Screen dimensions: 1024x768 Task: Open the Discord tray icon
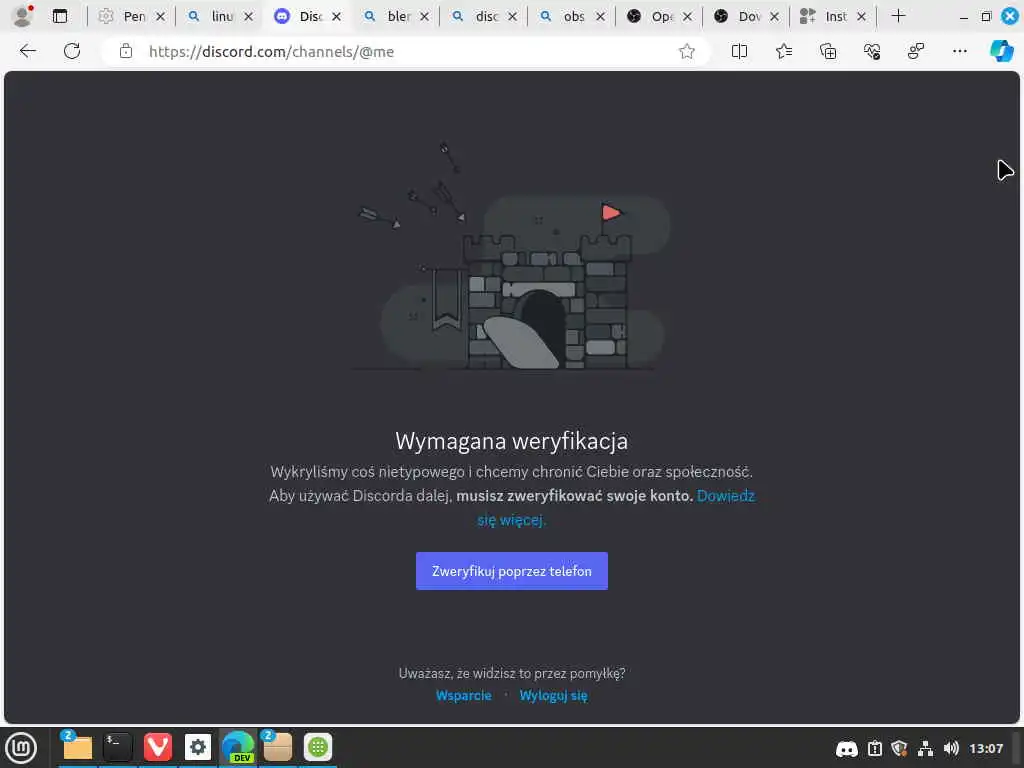[x=846, y=748]
